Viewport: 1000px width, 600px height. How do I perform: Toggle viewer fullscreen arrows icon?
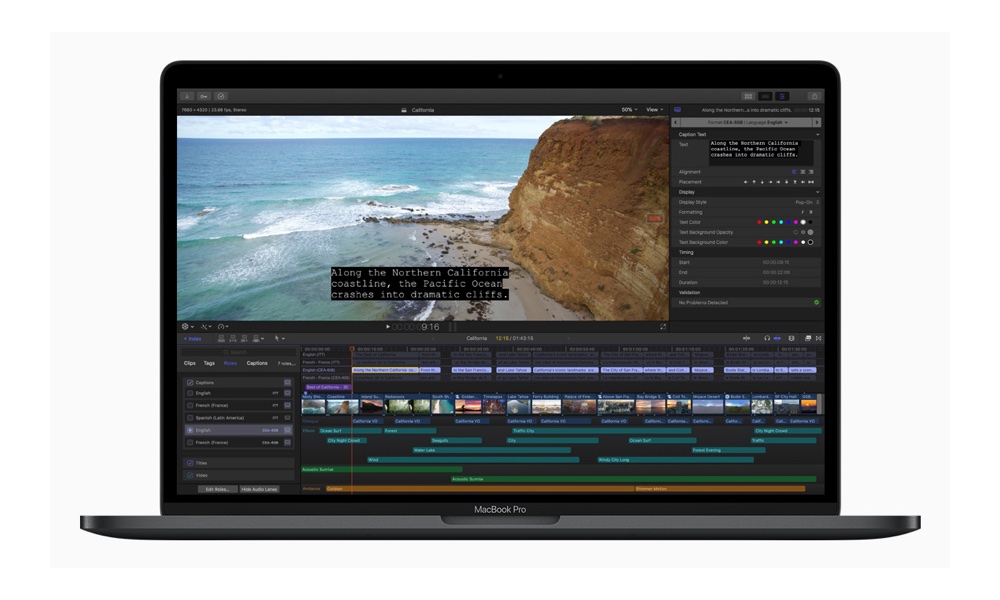[663, 326]
